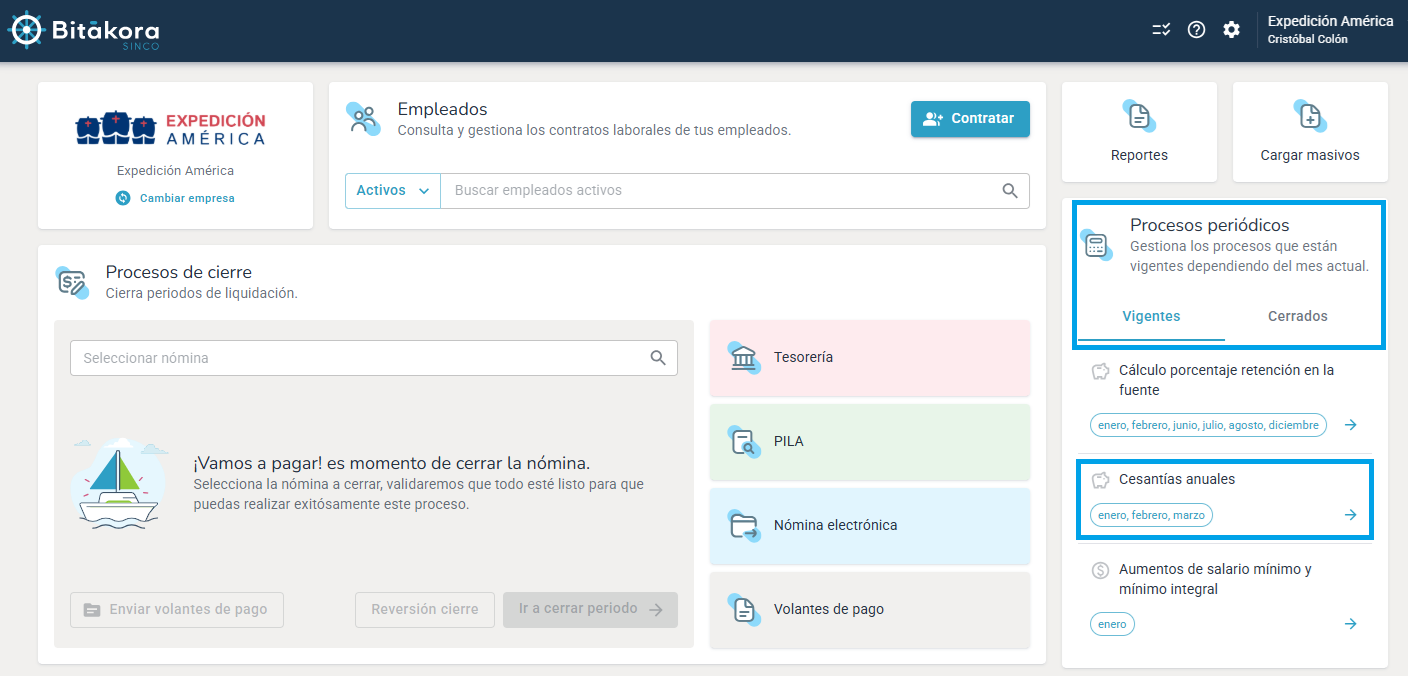Open the settings gear in top bar
Viewport: 1408px width, 676px height.
click(1231, 30)
